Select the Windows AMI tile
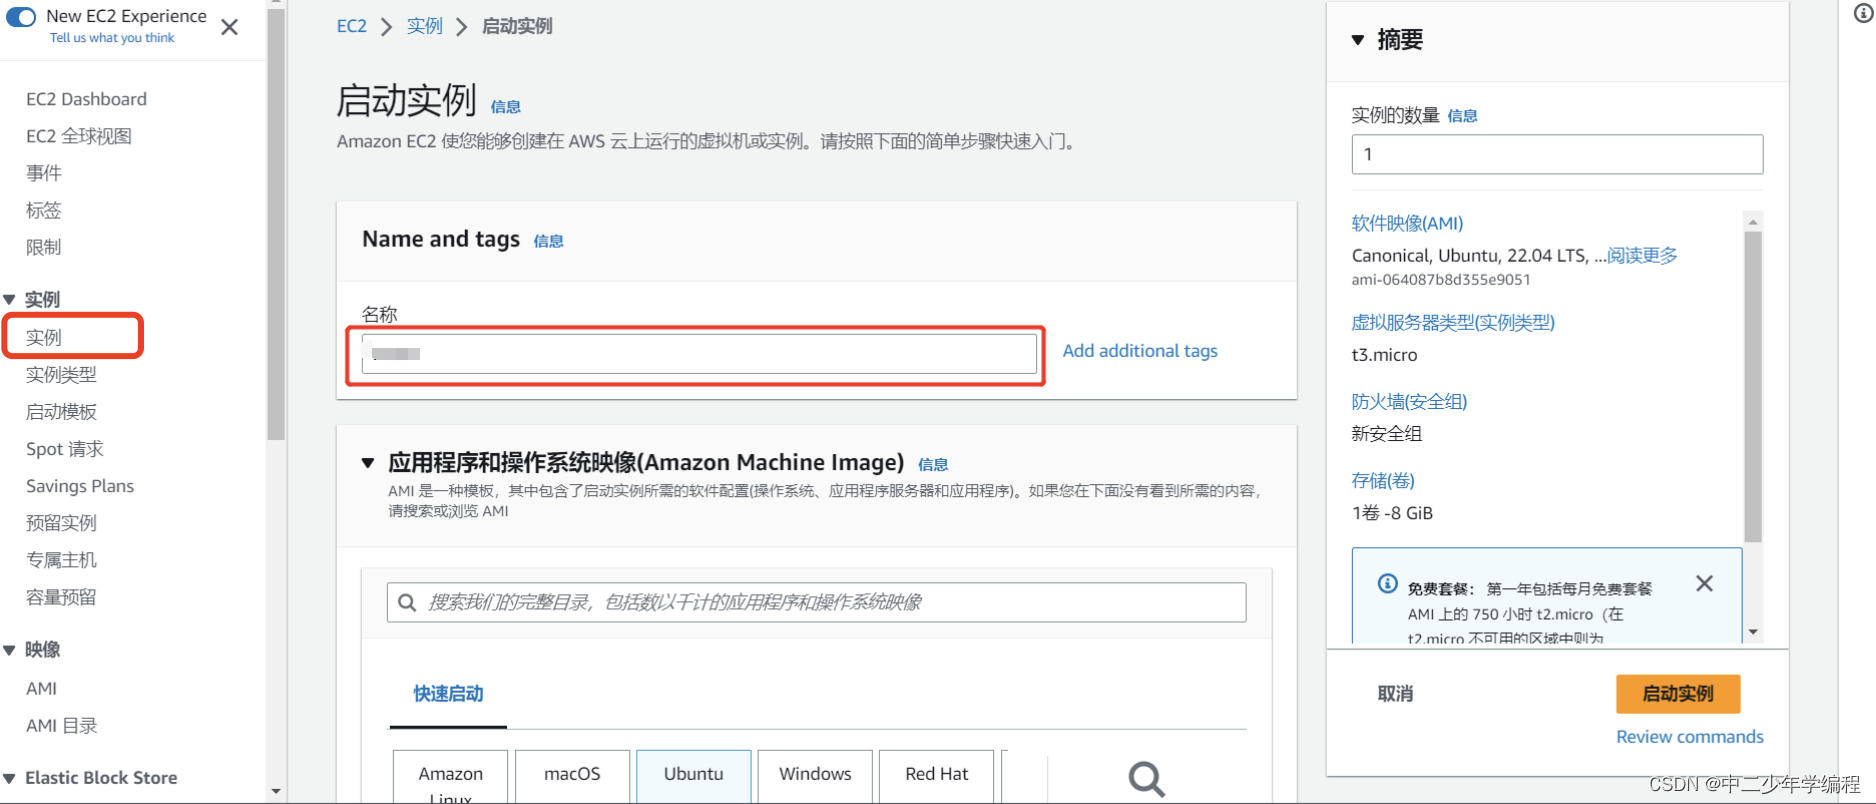 pos(815,777)
